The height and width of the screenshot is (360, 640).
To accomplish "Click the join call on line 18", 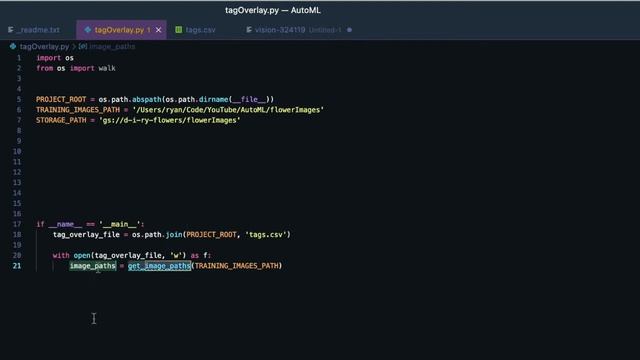I will [174, 235].
